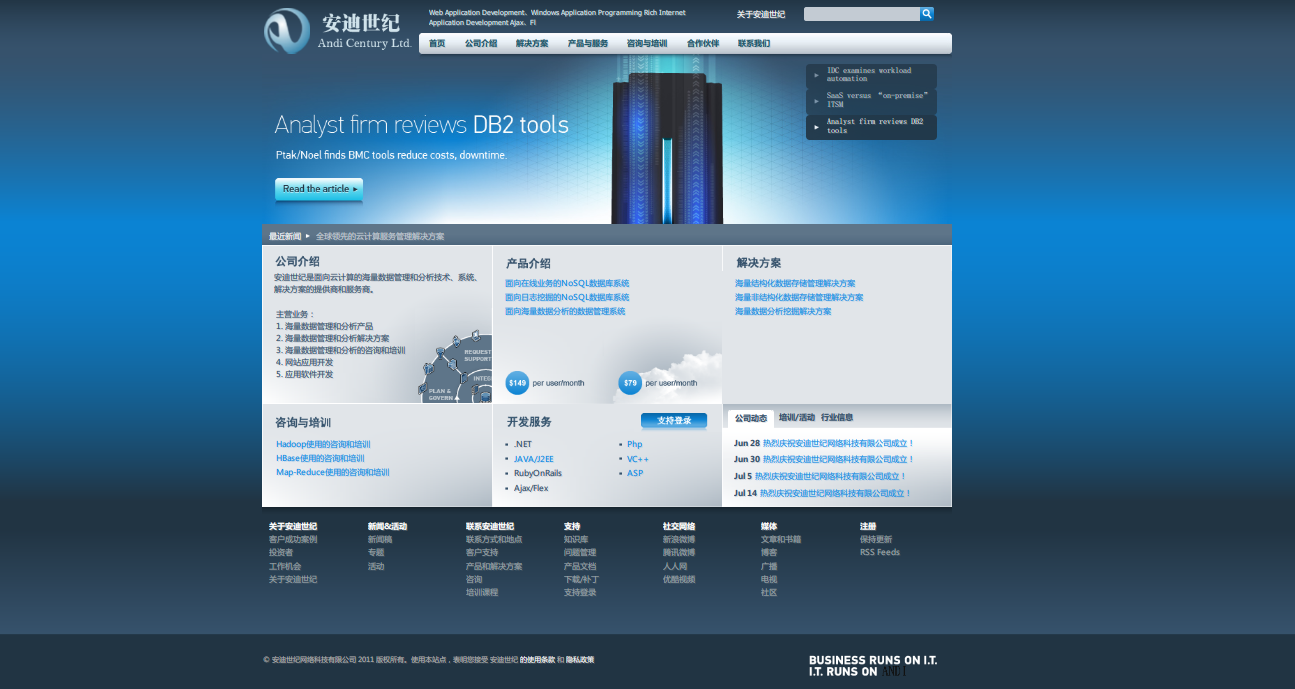Image resolution: width=1295 pixels, height=689 pixels.
Task: Open footer link RSS Feeds
Action: tap(880, 553)
